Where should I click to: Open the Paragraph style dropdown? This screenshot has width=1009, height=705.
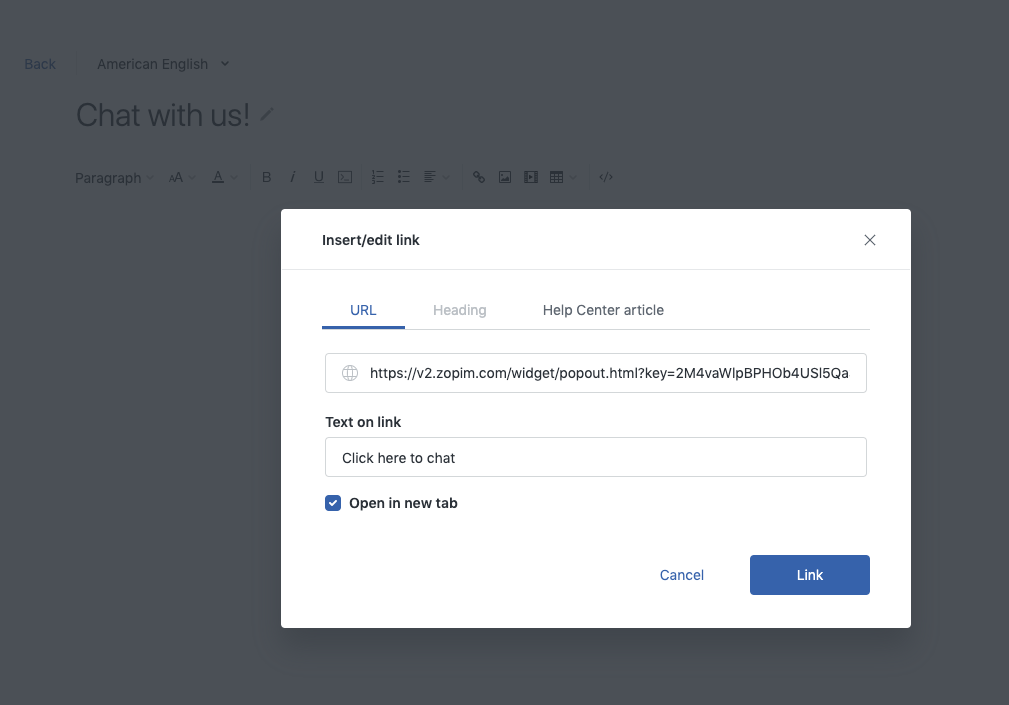[x=114, y=178]
